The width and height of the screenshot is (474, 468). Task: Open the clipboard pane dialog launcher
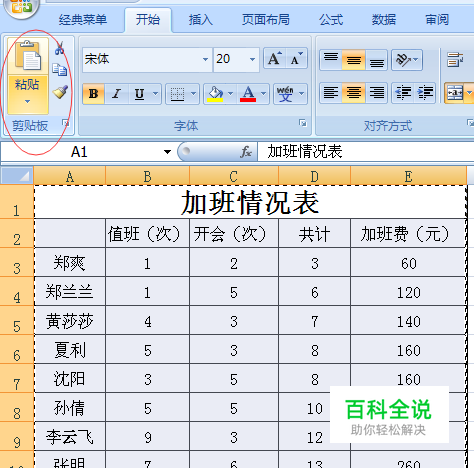click(66, 123)
